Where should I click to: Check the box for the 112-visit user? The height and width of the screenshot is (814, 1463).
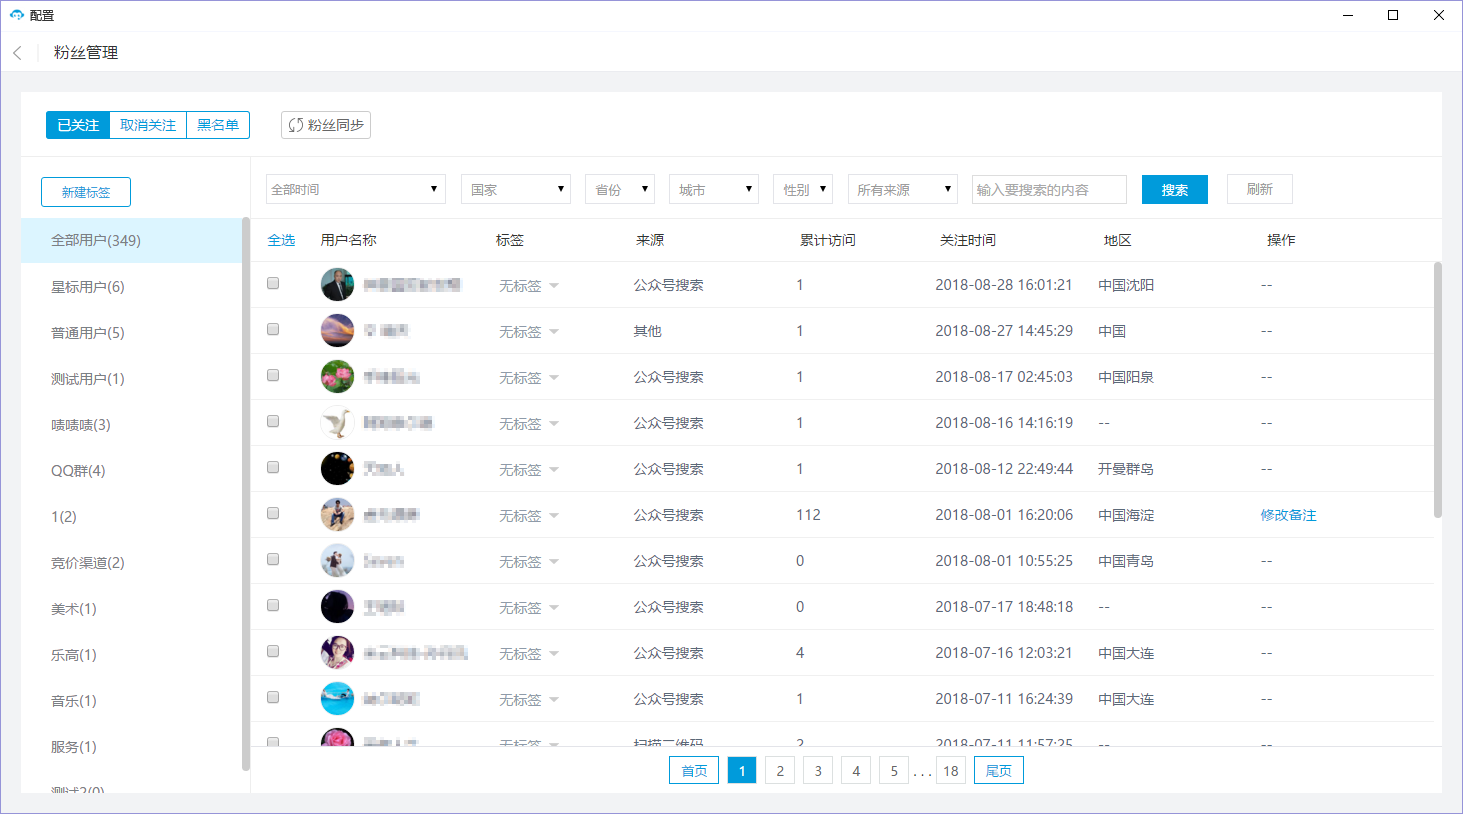coord(273,514)
